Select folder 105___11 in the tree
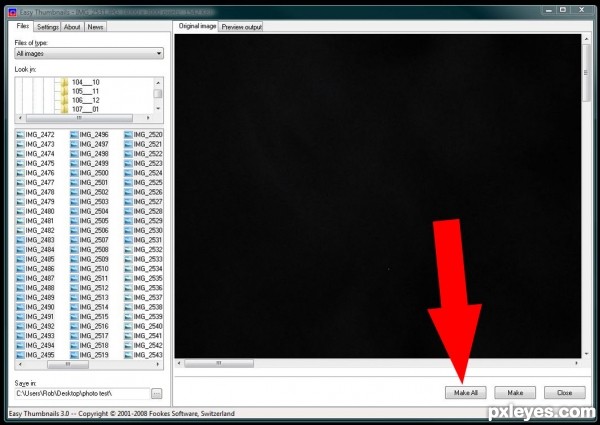Image resolution: width=600 pixels, height=425 pixels. (85, 91)
